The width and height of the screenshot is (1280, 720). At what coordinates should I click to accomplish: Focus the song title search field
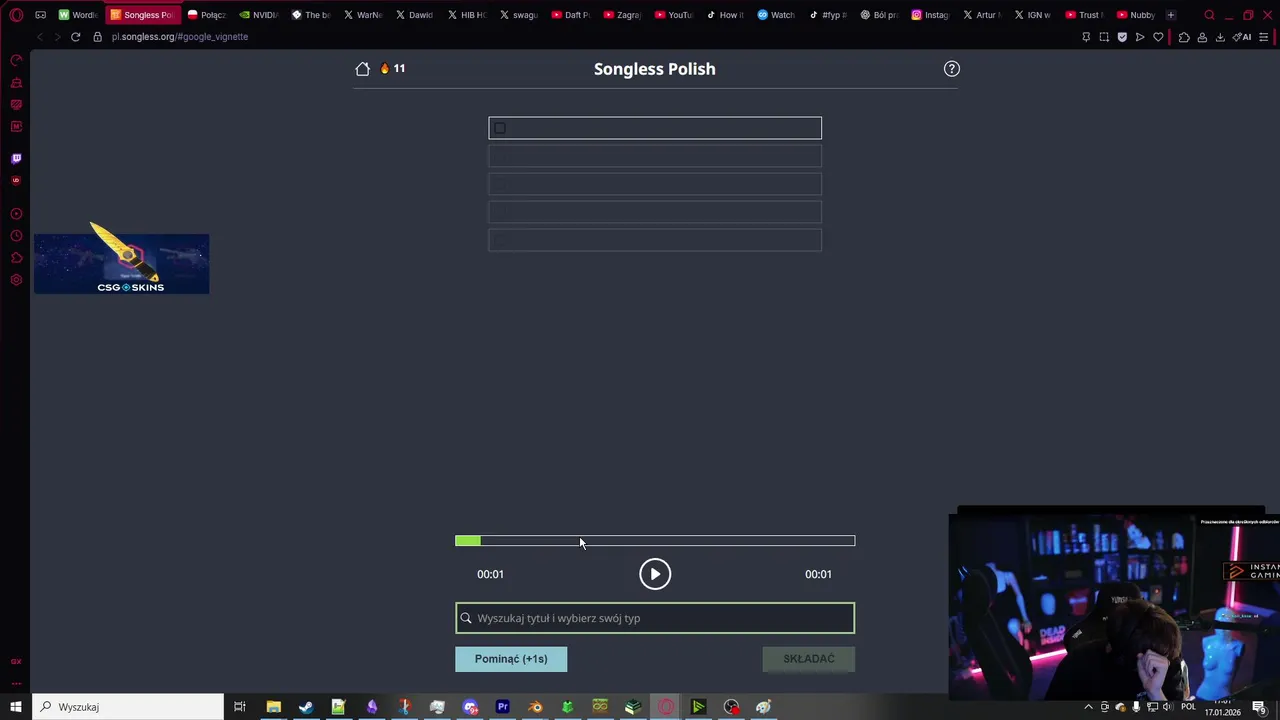655,618
